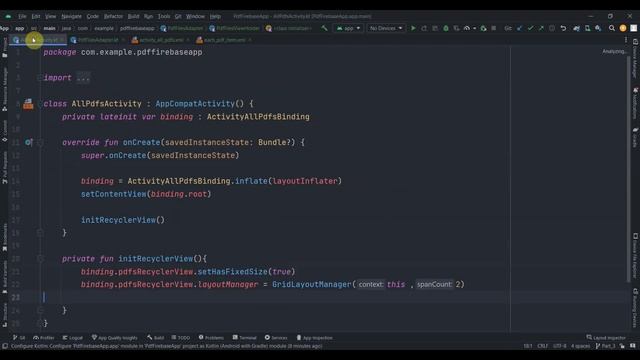Click the orange account avatar icon
640x360 pixels.
click(x=623, y=28)
